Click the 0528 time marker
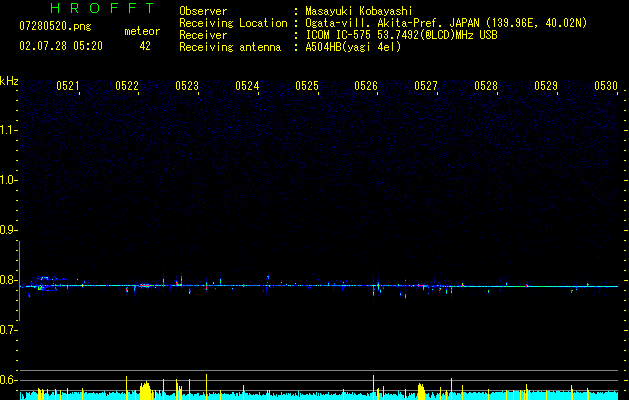This screenshot has width=629, height=400. click(486, 86)
